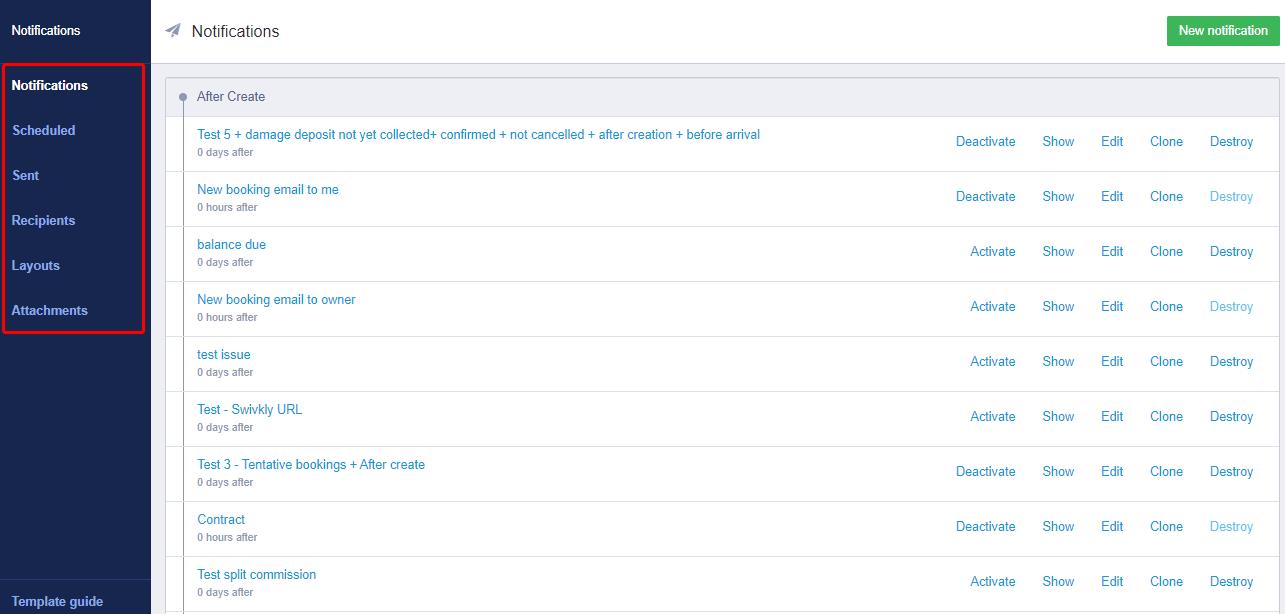The height and width of the screenshot is (614, 1285).
Task: Clone the Test split commission notification
Action: tap(1166, 581)
